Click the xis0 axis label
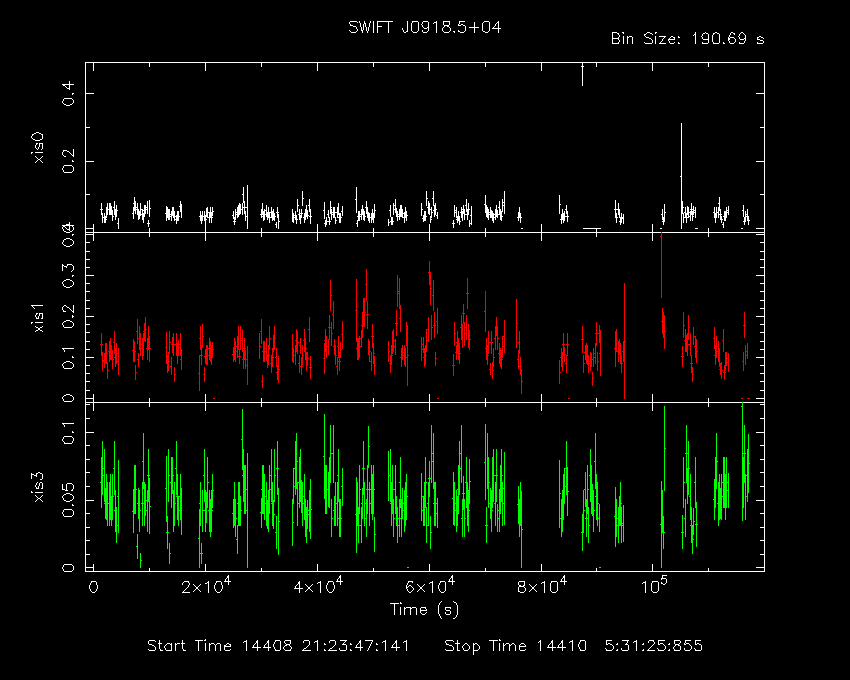Image resolution: width=850 pixels, height=680 pixels. (39, 147)
